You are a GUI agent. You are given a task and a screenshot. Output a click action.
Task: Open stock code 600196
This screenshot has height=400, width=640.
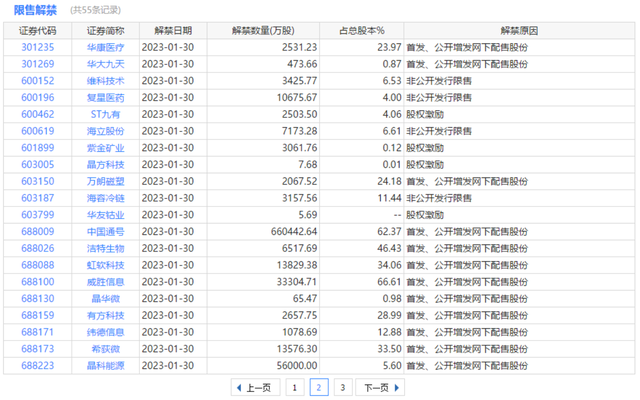point(38,98)
